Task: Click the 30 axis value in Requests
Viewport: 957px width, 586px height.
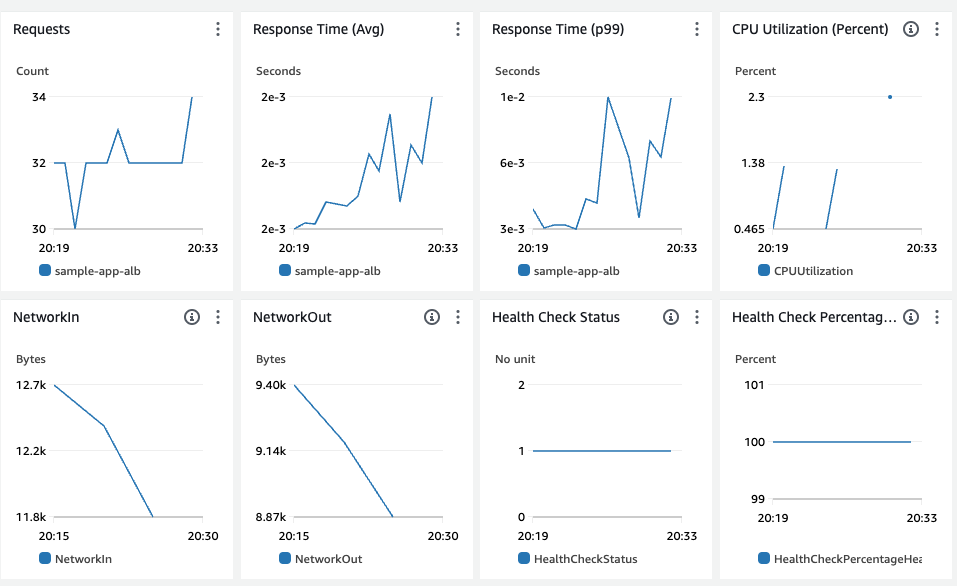Action: tap(39, 229)
